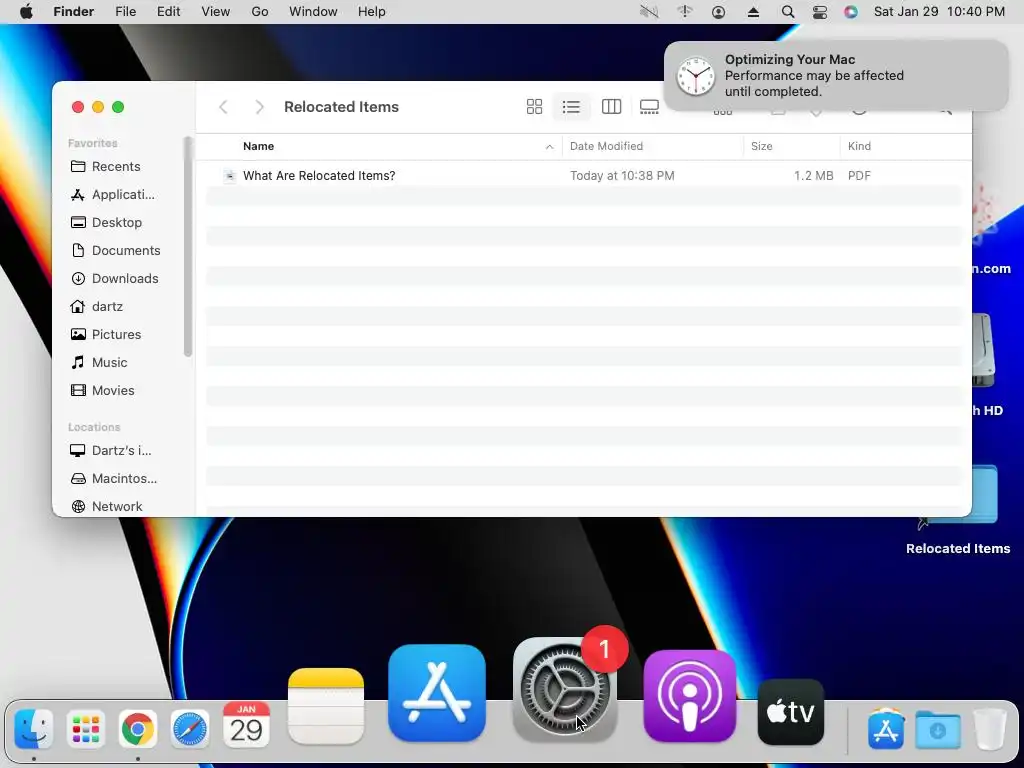Select Dartz's iMac under Locations

[110, 451]
